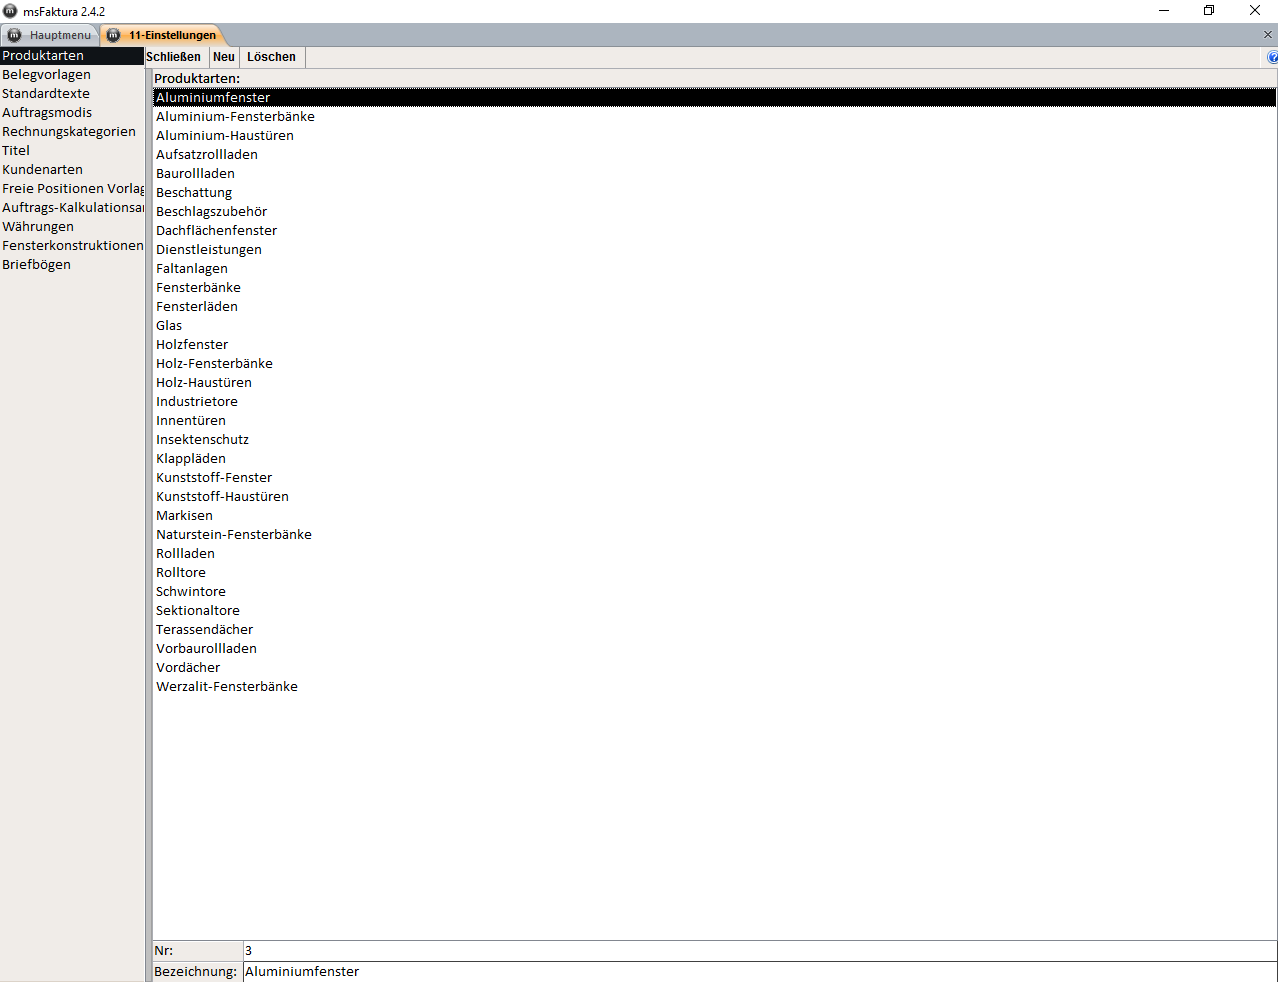This screenshot has height=982, width=1278.
Task: Choose Kunststoff-Haustüren in the list
Action: pyautogui.click(x=715, y=497)
